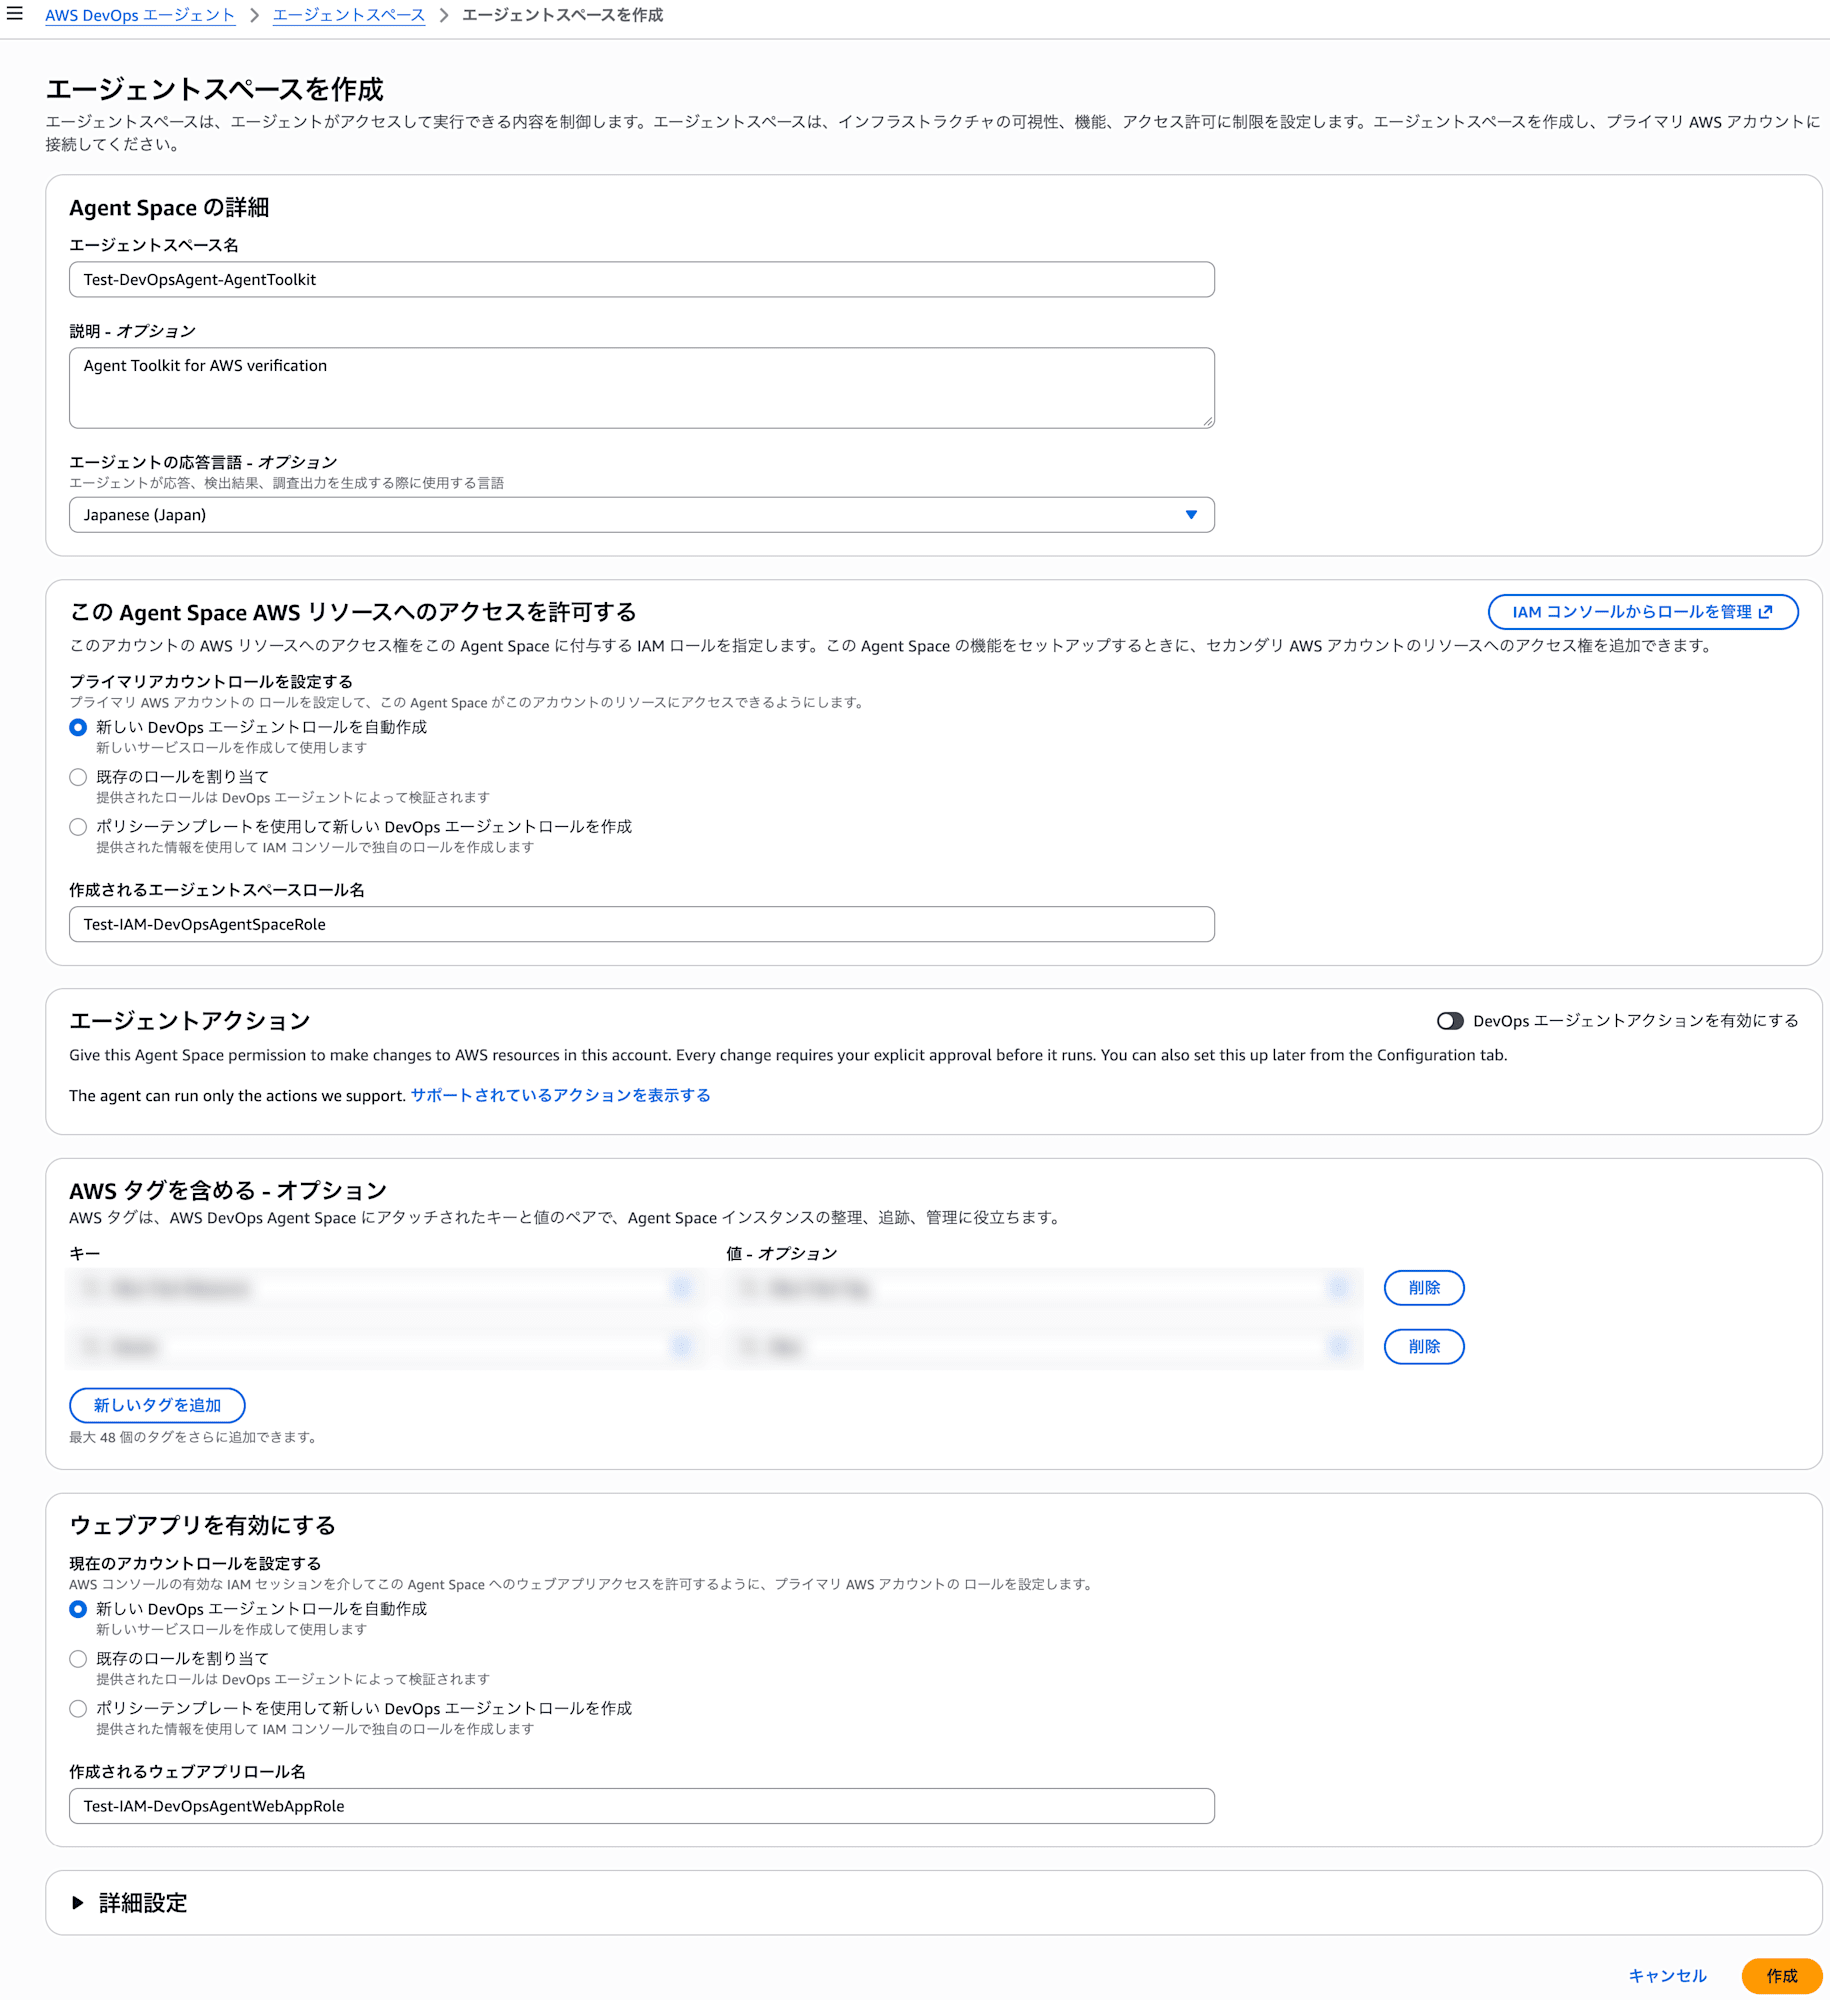This screenshot has height=2000, width=1830.
Task: Select policy template option under プライマリアカウントロール
Action: (78, 827)
